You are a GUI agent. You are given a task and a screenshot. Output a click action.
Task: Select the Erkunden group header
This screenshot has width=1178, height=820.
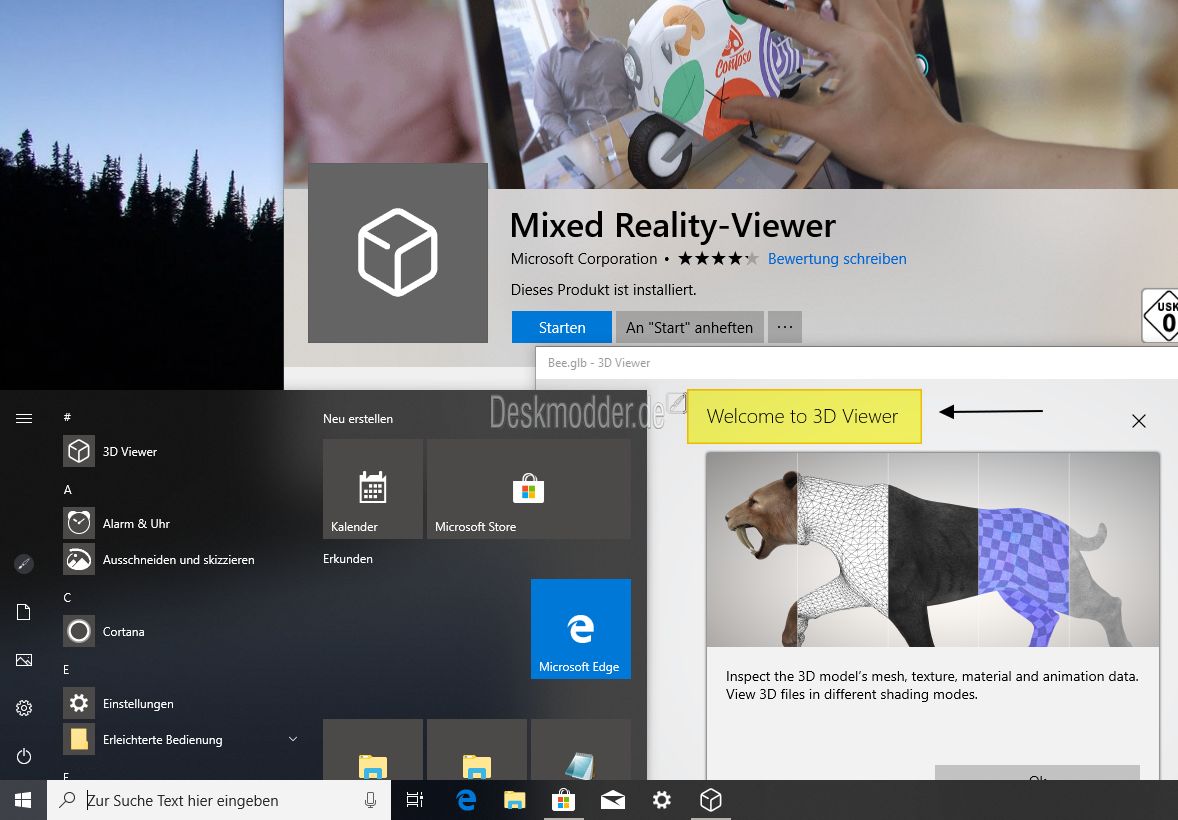click(x=348, y=558)
